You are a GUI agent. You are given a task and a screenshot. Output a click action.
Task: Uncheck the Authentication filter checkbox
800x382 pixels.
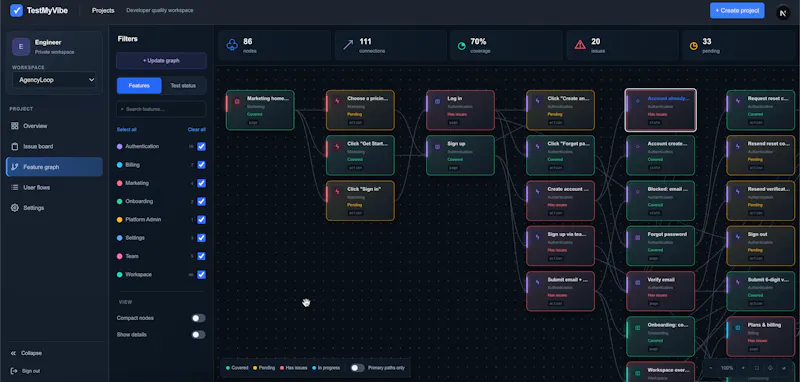pyautogui.click(x=201, y=146)
